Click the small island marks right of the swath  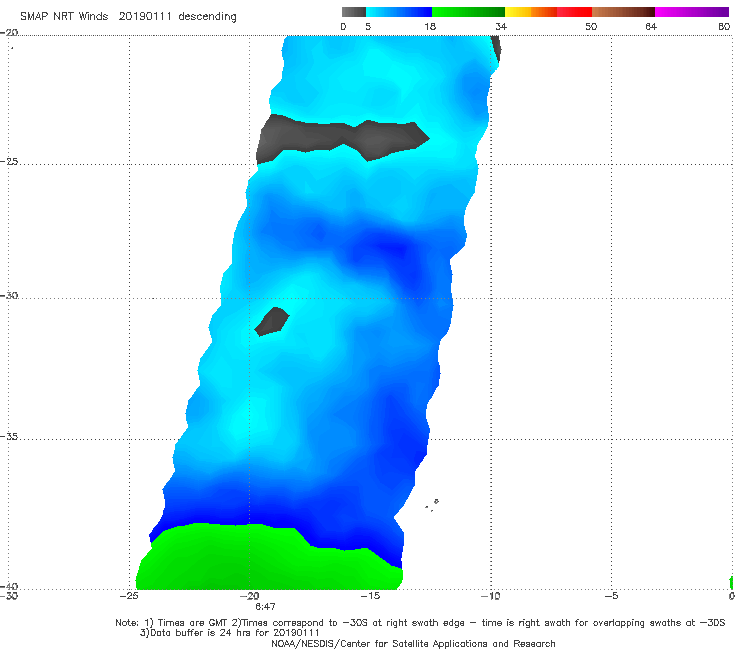pyautogui.click(x=432, y=505)
